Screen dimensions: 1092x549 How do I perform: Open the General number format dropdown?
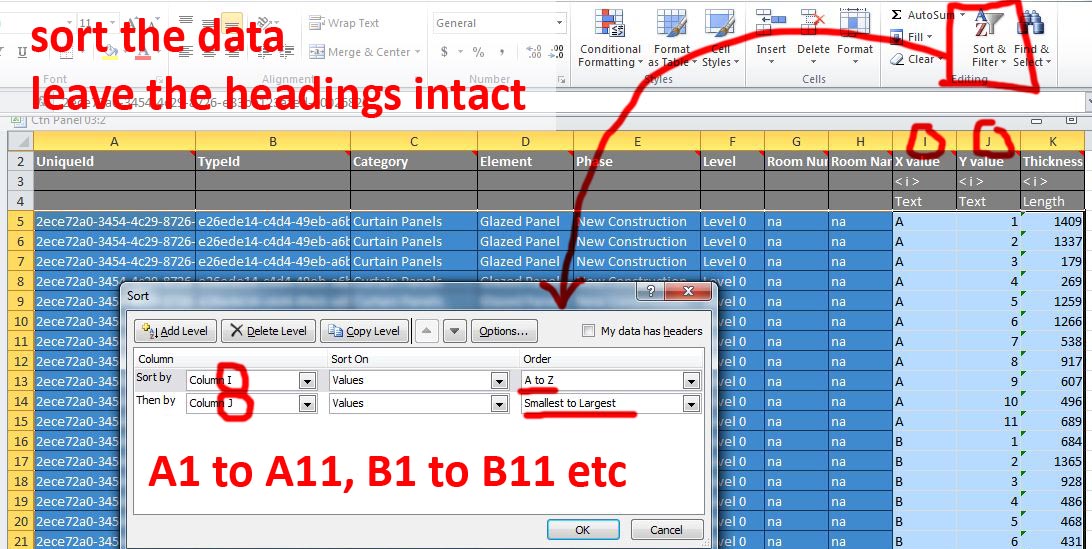pos(559,23)
